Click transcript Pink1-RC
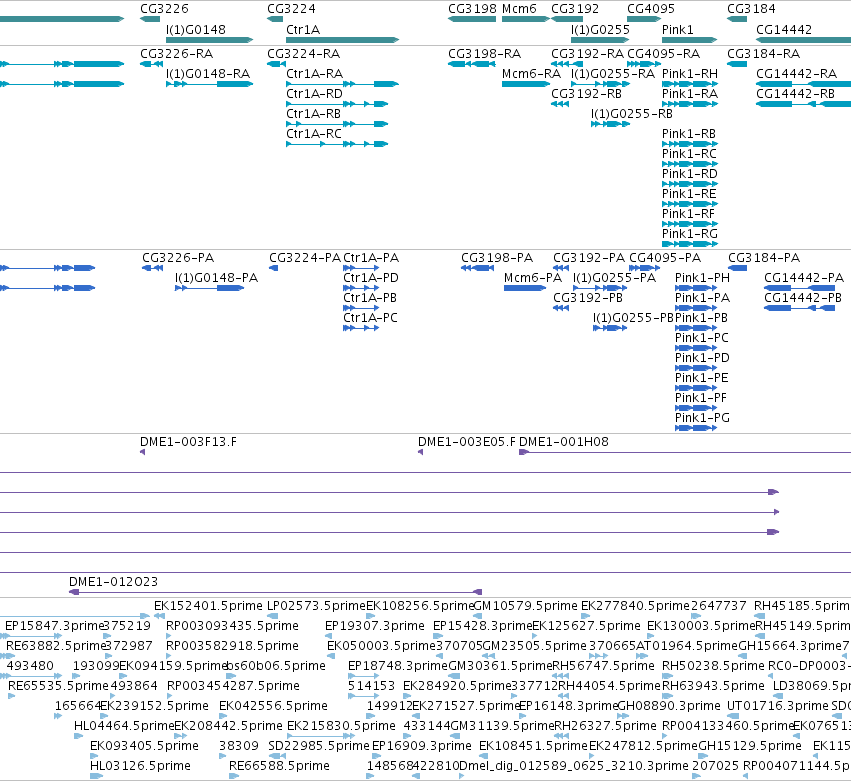Screen dimensions: 851x781 tap(689, 154)
